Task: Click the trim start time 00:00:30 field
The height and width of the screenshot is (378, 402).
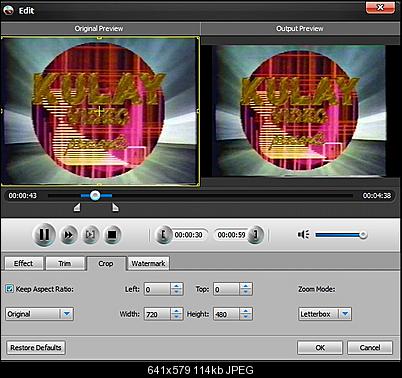Action: coord(189,235)
